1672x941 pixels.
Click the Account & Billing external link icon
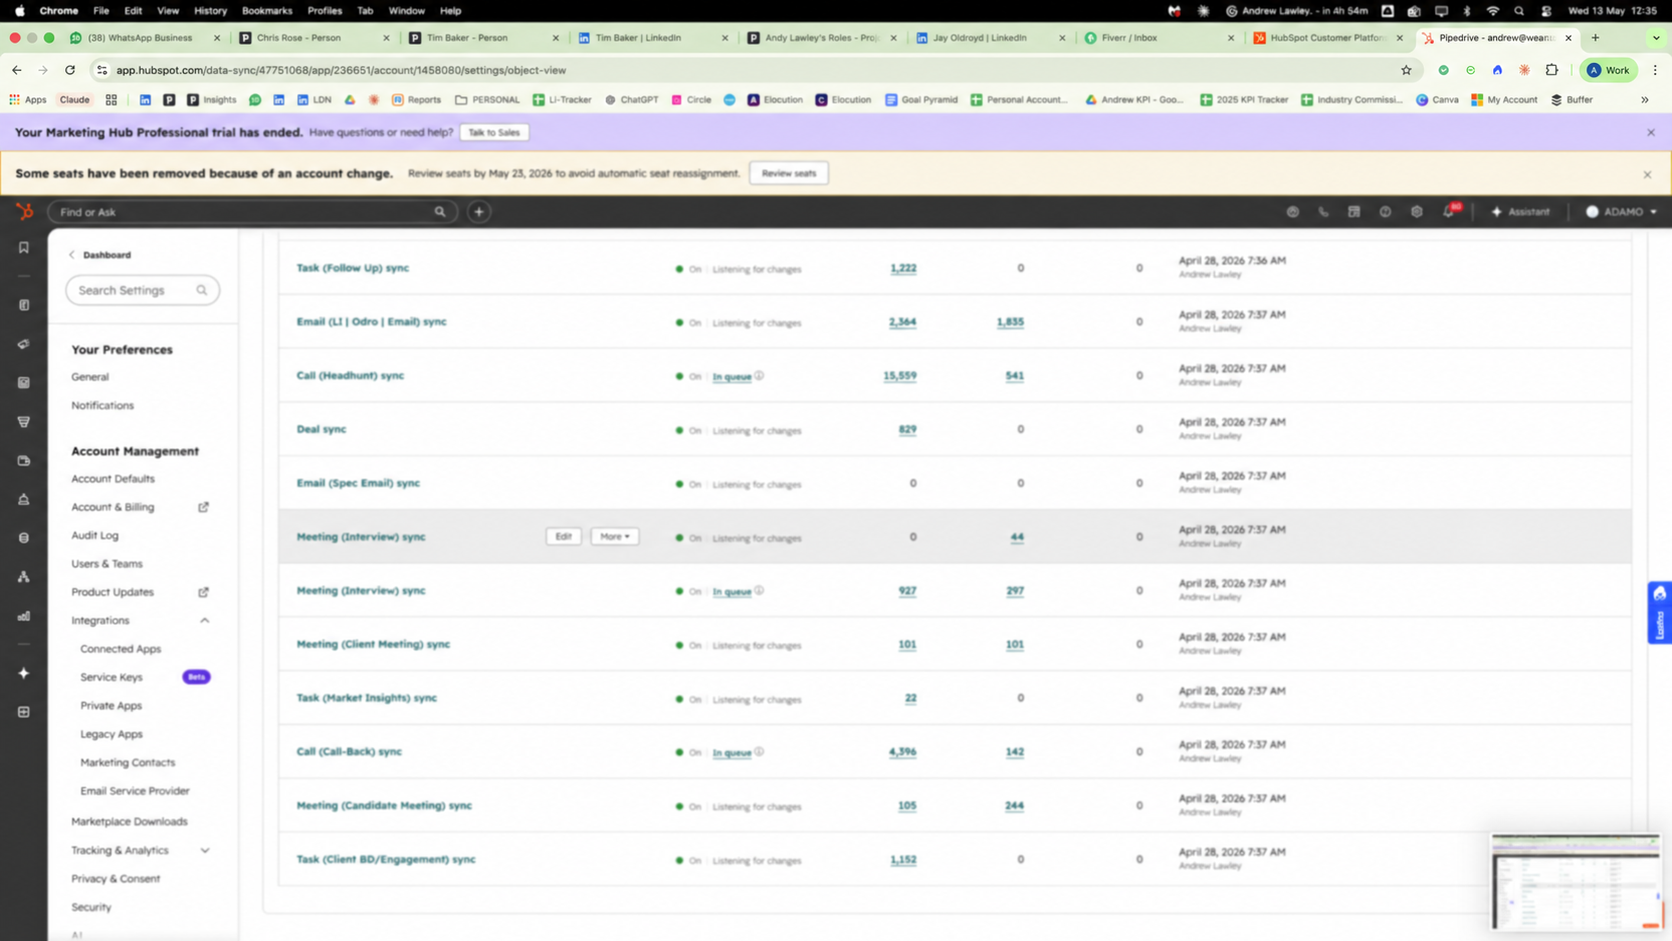pyautogui.click(x=203, y=507)
